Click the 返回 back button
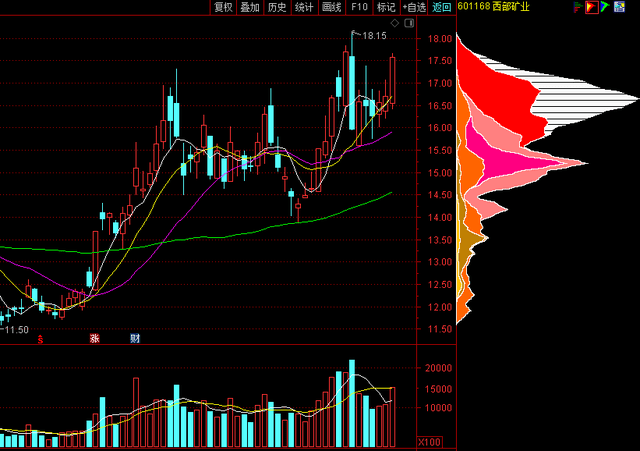640x451 pixels. [x=442, y=7]
